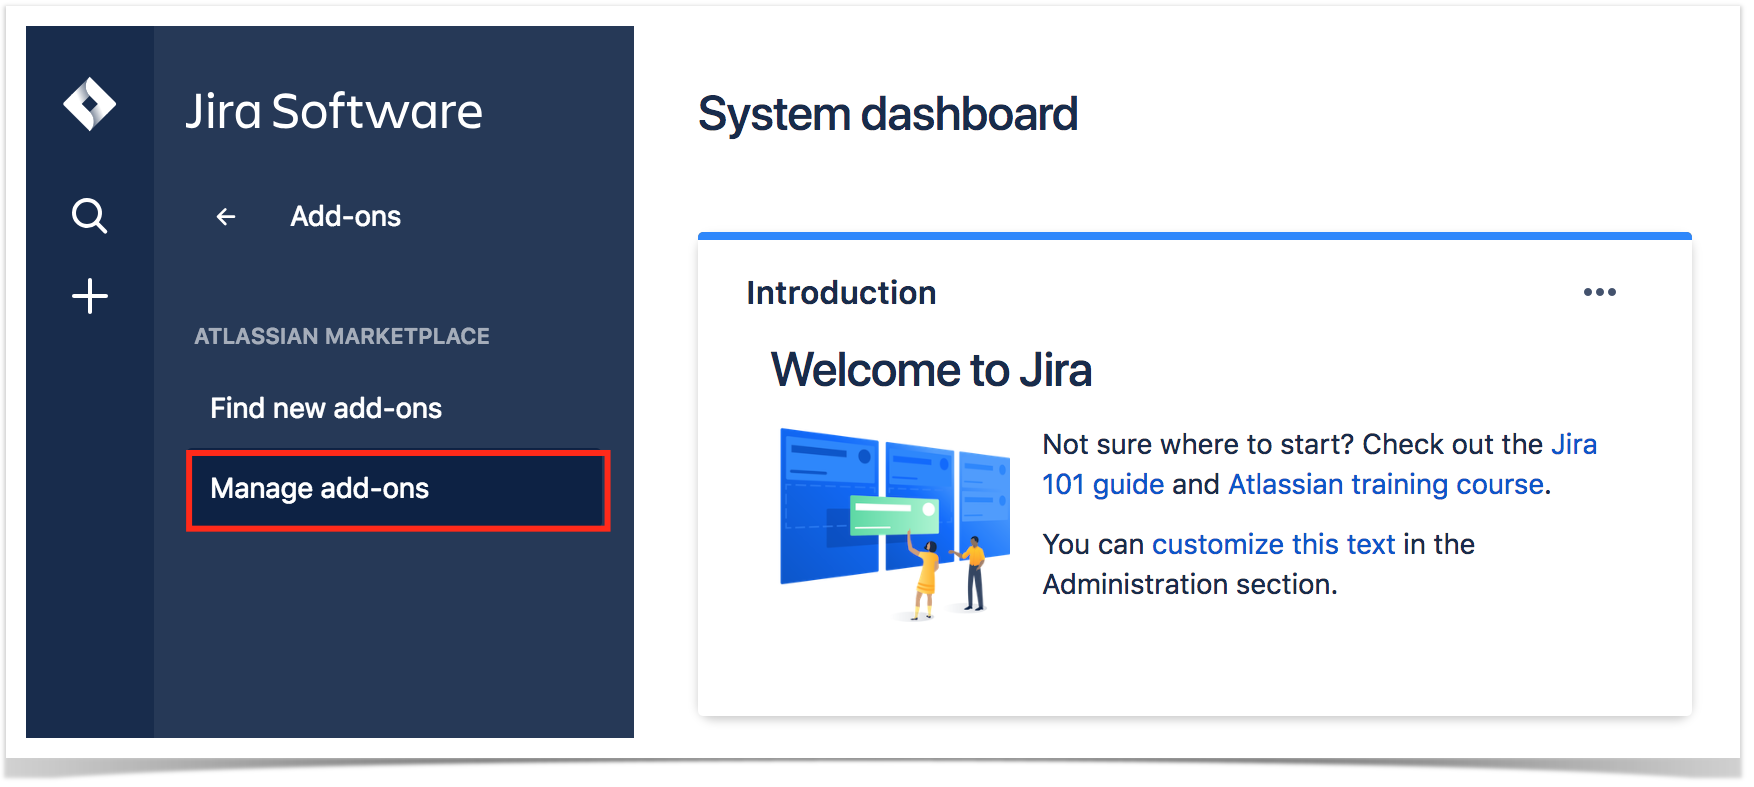The width and height of the screenshot is (1754, 787).
Task: Click the Add-ons sidebar heading
Action: click(x=345, y=216)
